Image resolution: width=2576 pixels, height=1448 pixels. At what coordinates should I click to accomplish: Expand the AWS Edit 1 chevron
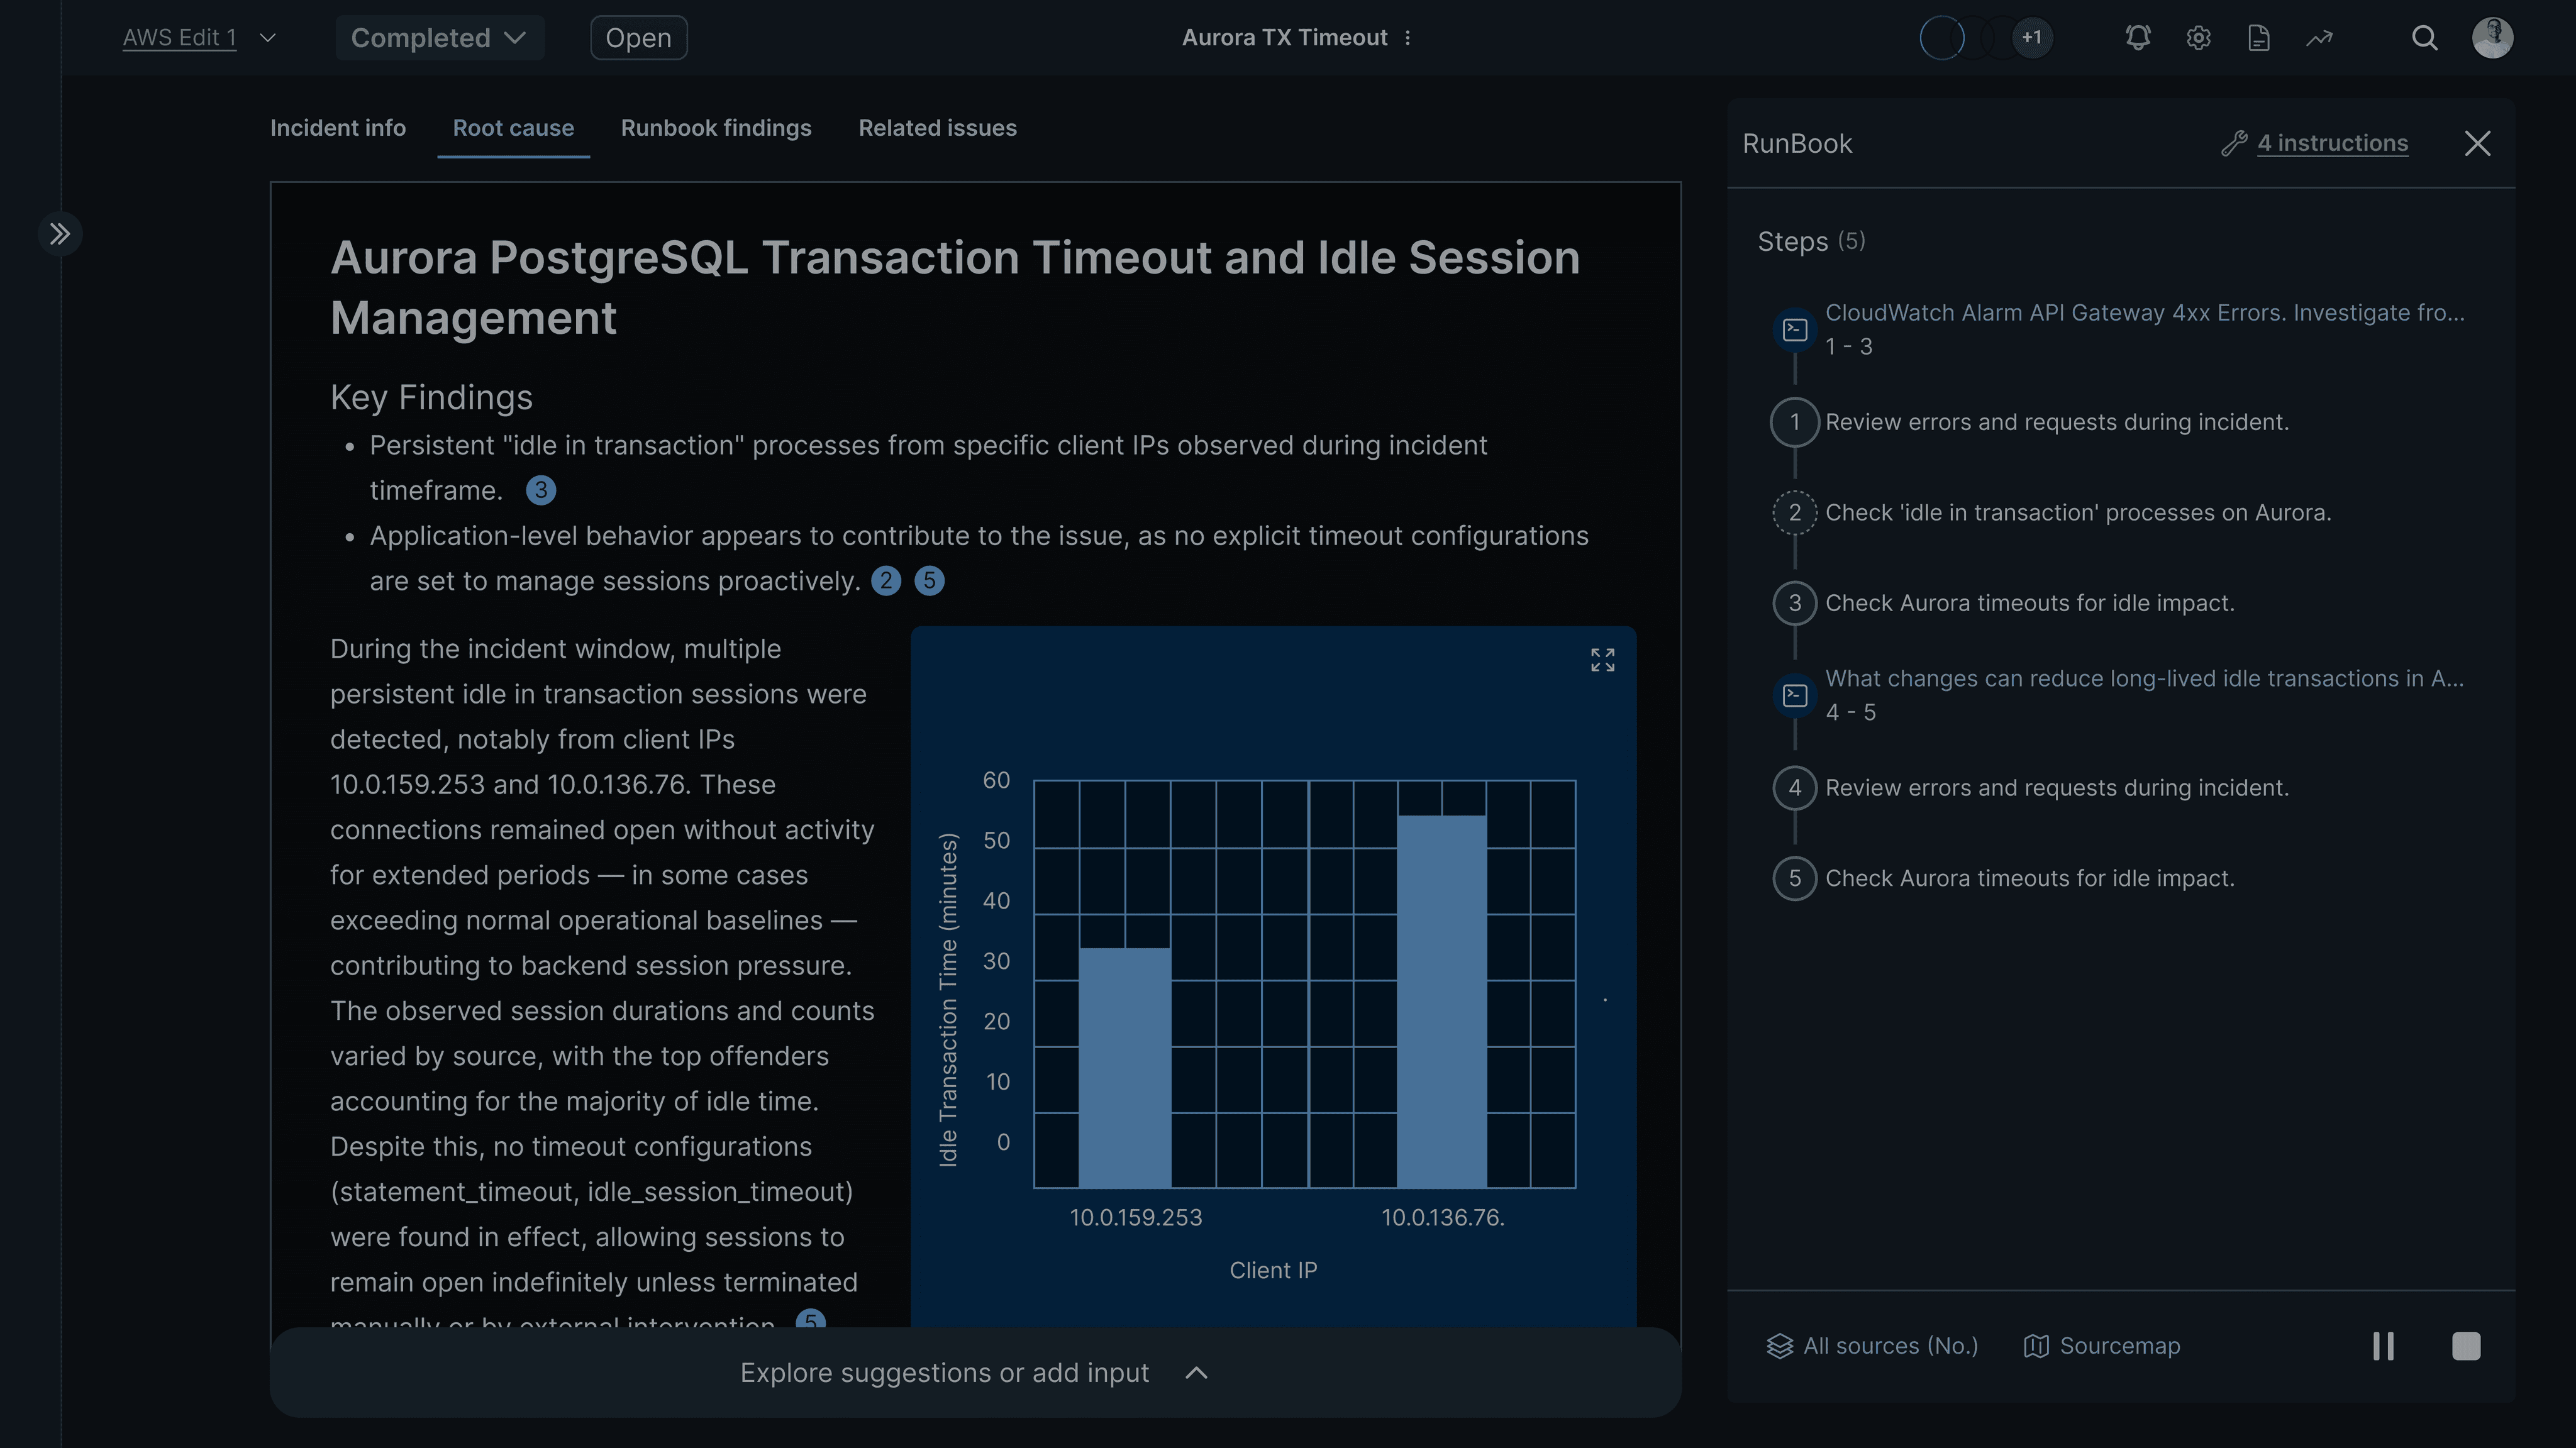click(267, 38)
